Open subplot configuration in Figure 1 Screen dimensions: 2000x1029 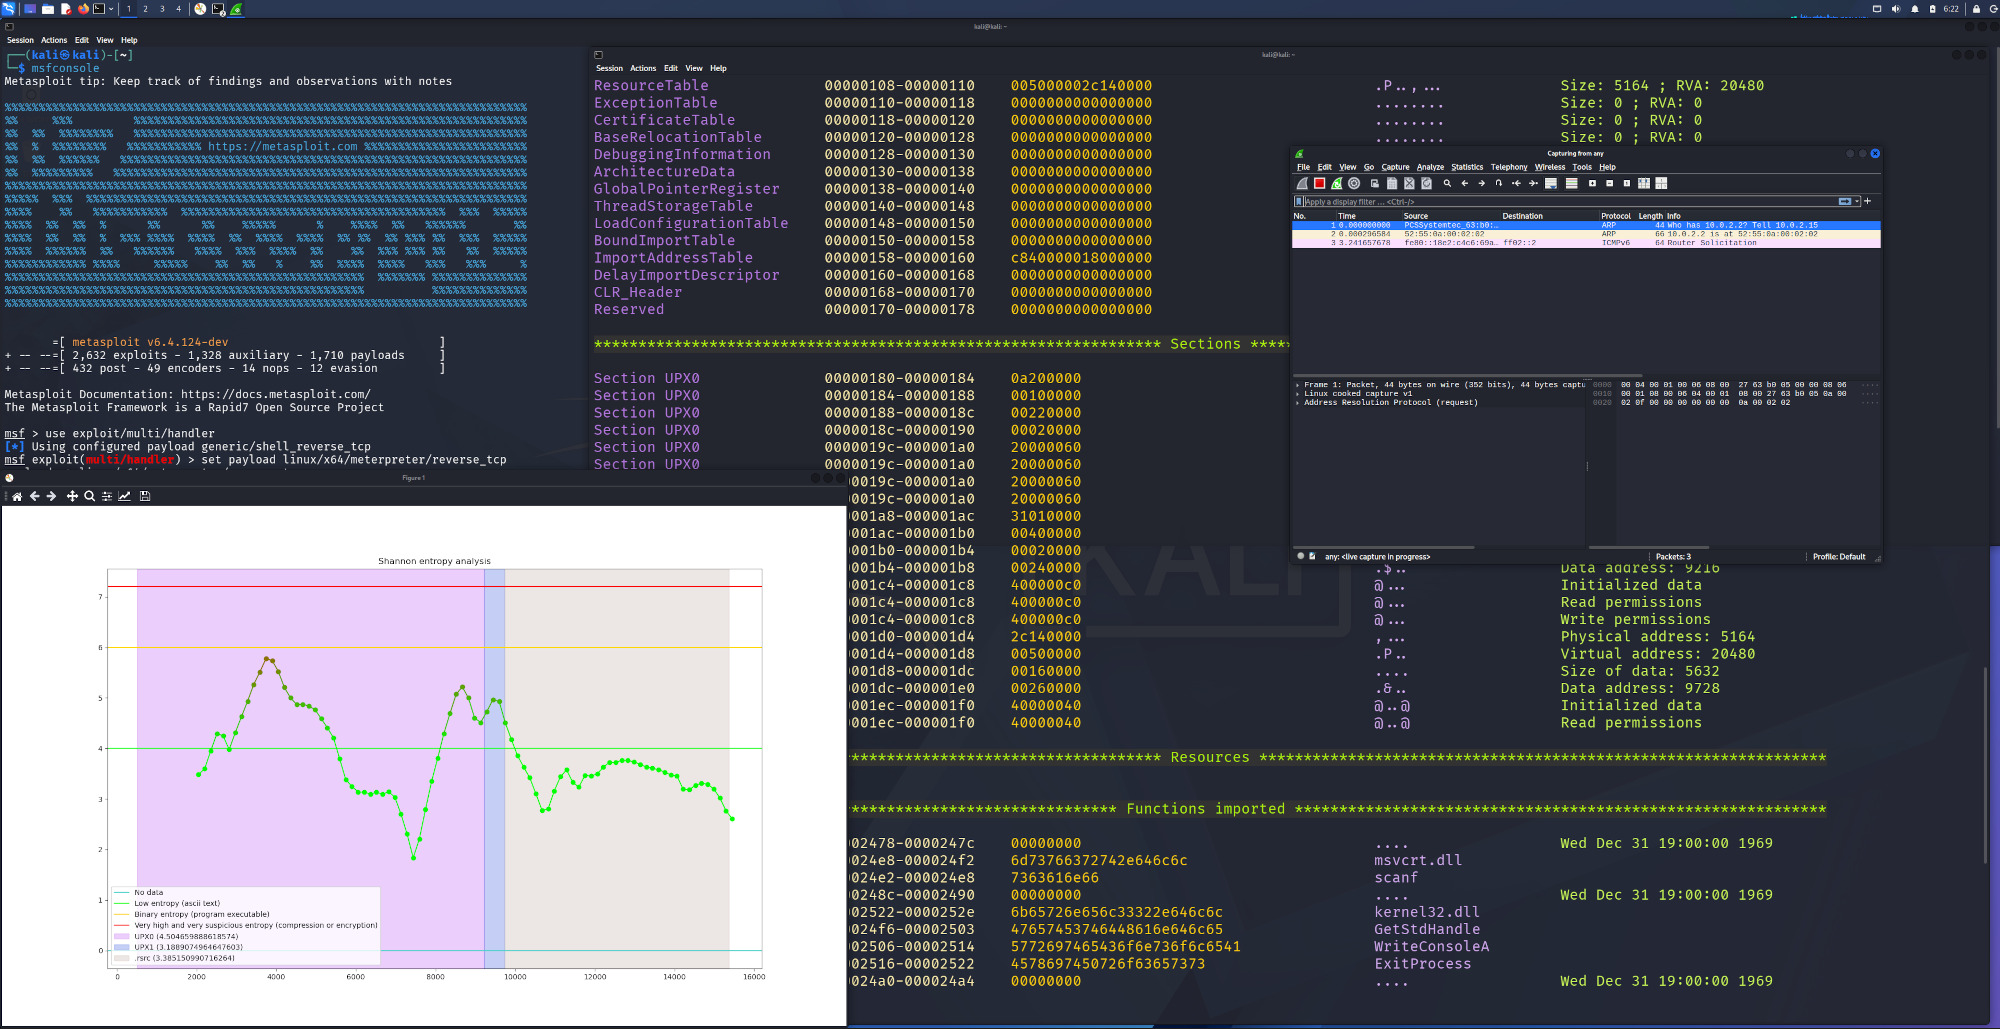(x=106, y=496)
